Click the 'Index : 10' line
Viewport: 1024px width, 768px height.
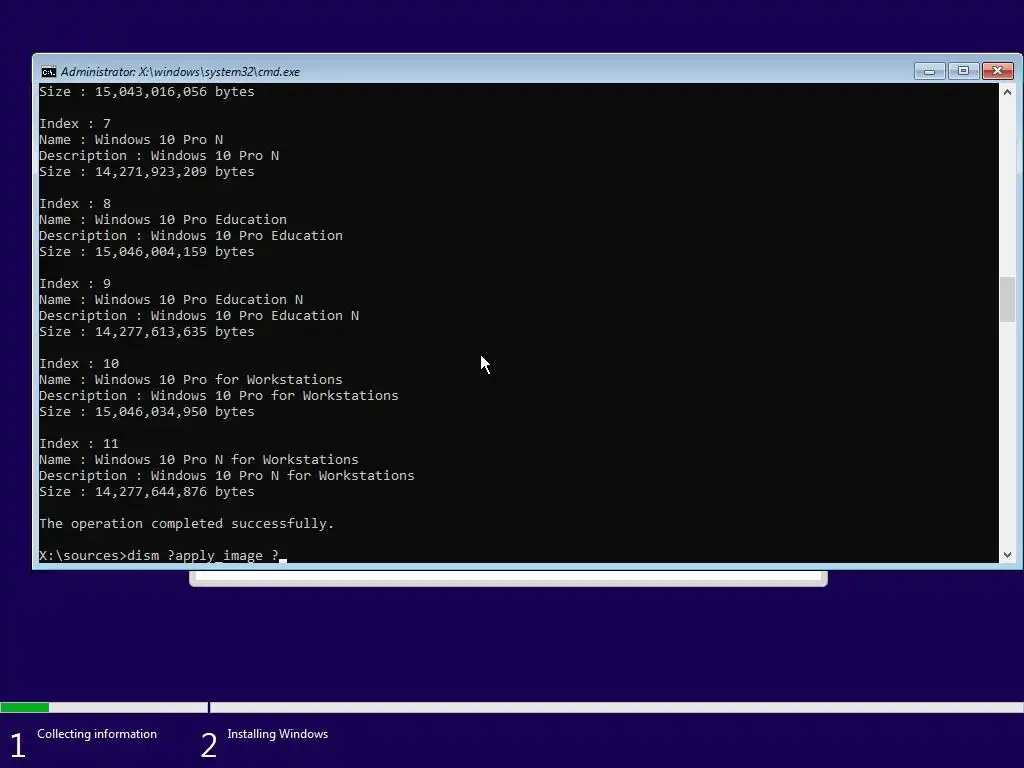[x=78, y=363]
